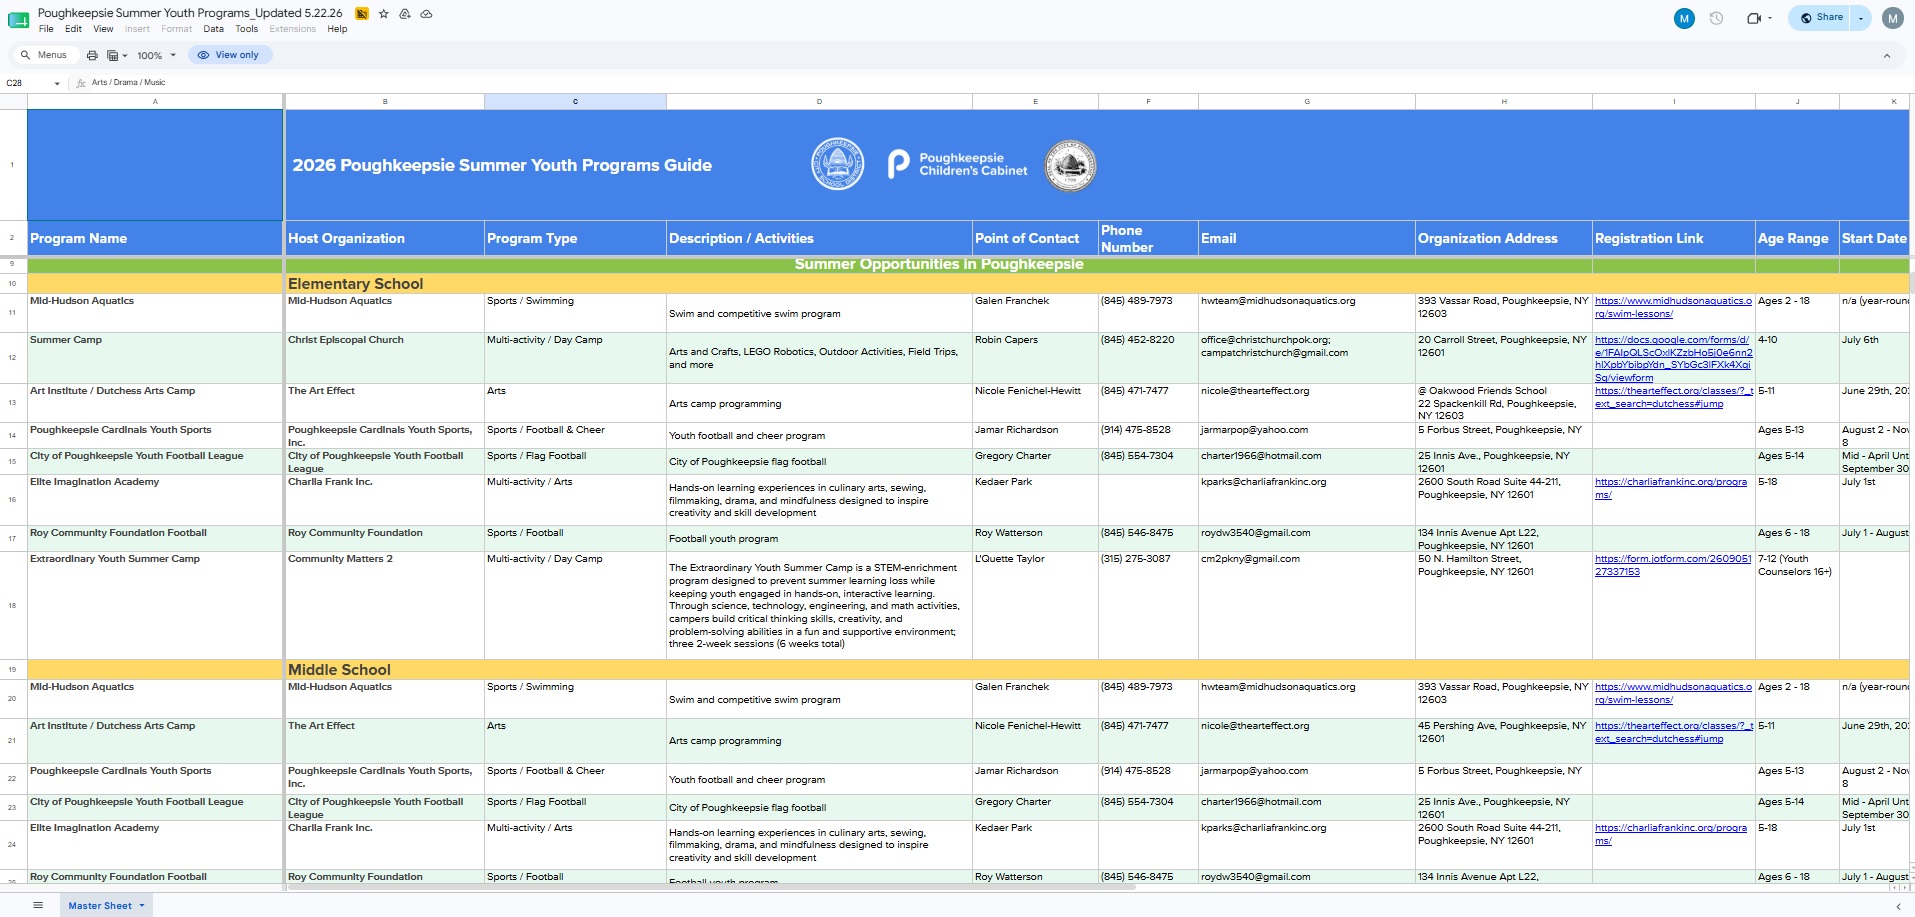The width and height of the screenshot is (1915, 917).
Task: Click the fx formula icon
Action: tap(81, 83)
